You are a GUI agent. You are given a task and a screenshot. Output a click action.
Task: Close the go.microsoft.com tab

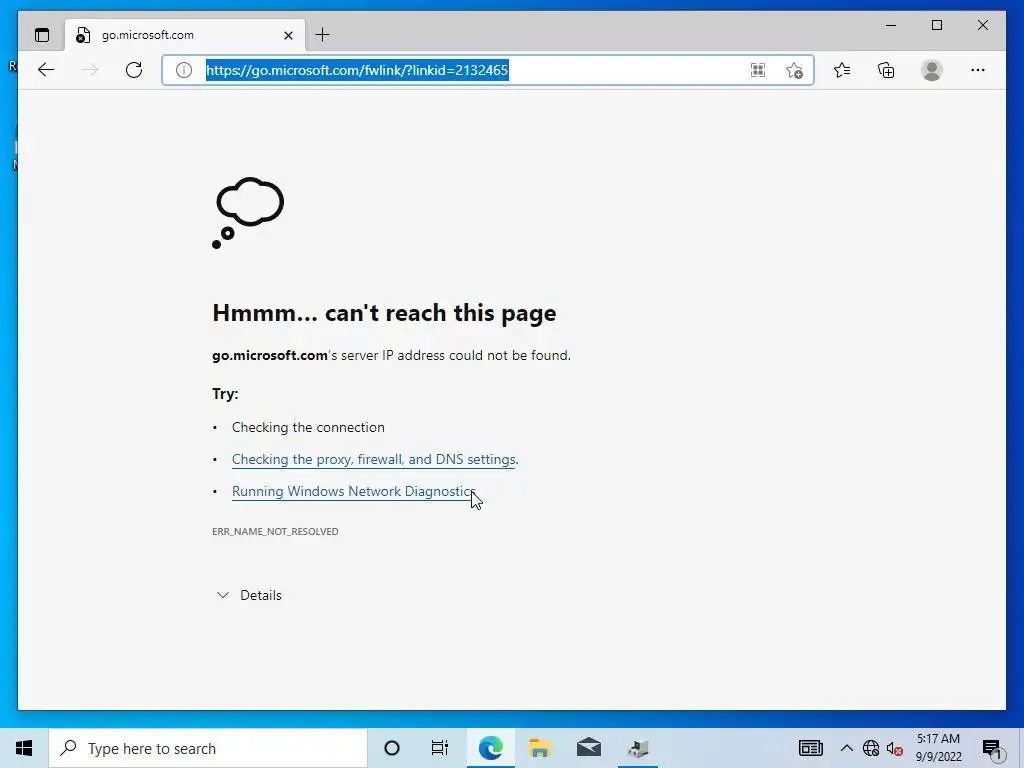pyautogui.click(x=288, y=35)
